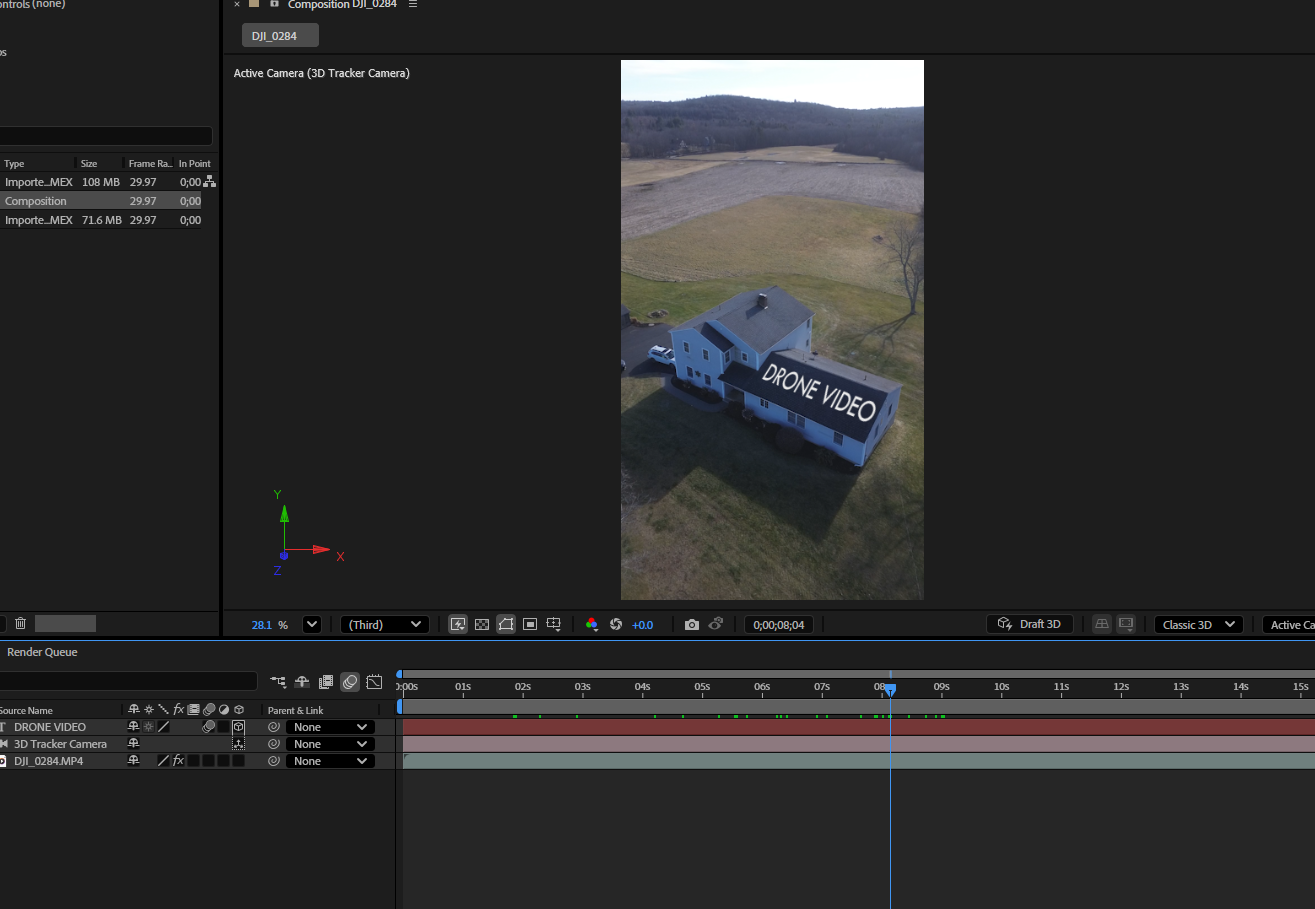Image resolution: width=1315 pixels, height=909 pixels.
Task: Take a snapshot with the camera icon
Action: 692,625
